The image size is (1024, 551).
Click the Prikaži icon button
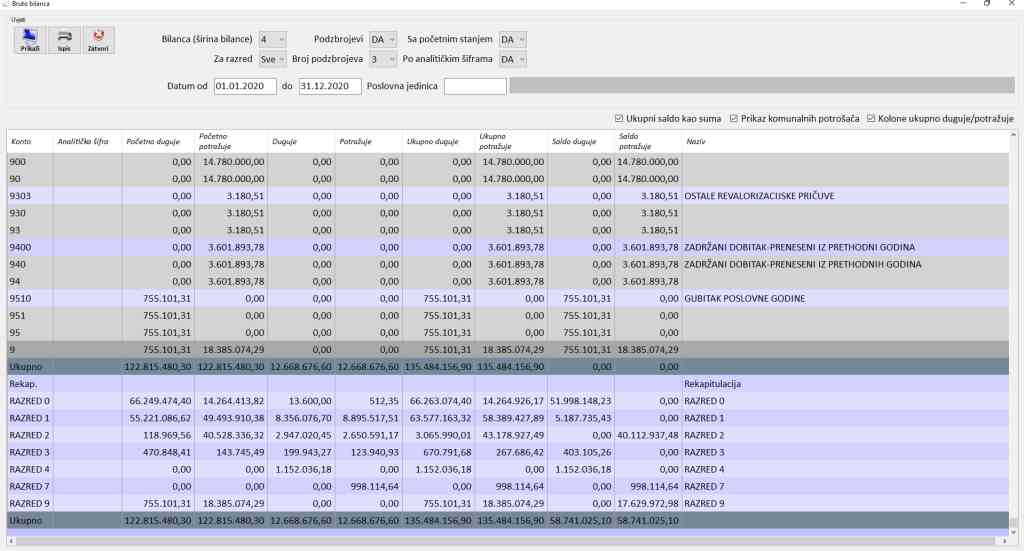pyautogui.click(x=30, y=39)
